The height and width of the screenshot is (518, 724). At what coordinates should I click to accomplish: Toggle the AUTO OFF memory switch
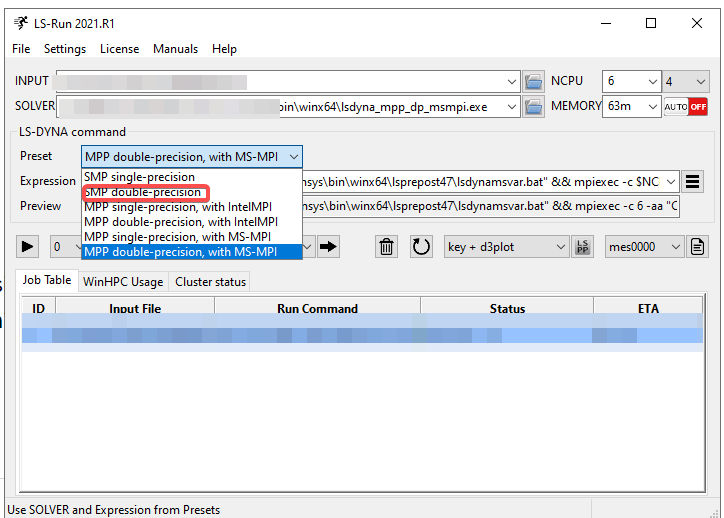click(x=686, y=107)
